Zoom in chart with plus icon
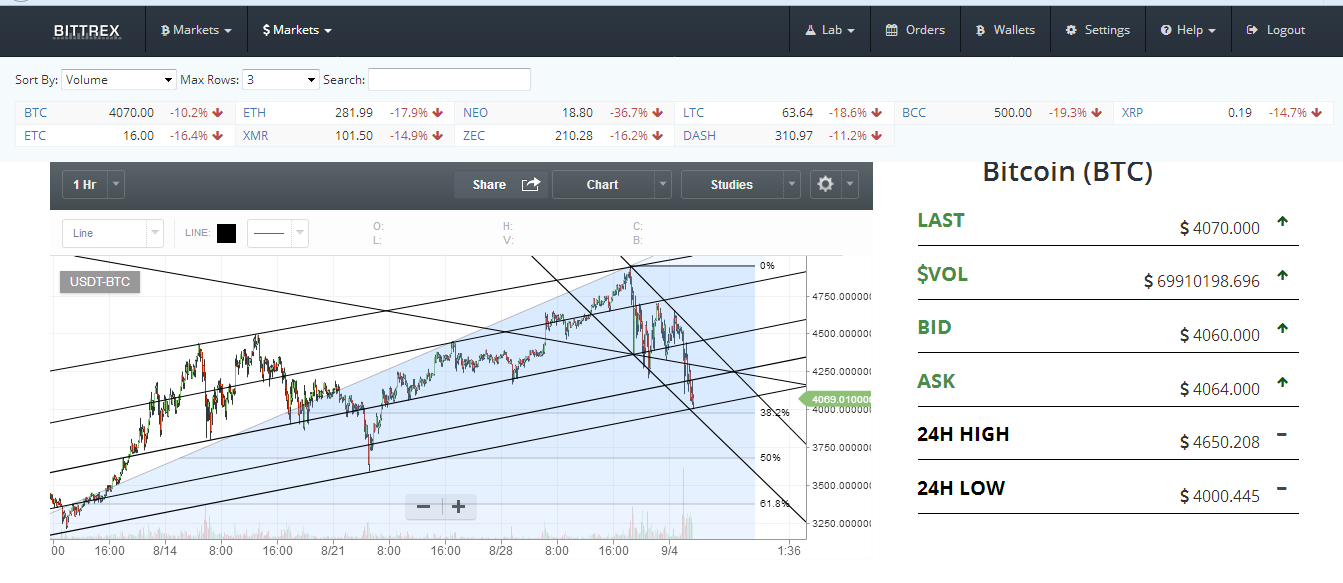The height and width of the screenshot is (583, 1343). coord(459,506)
